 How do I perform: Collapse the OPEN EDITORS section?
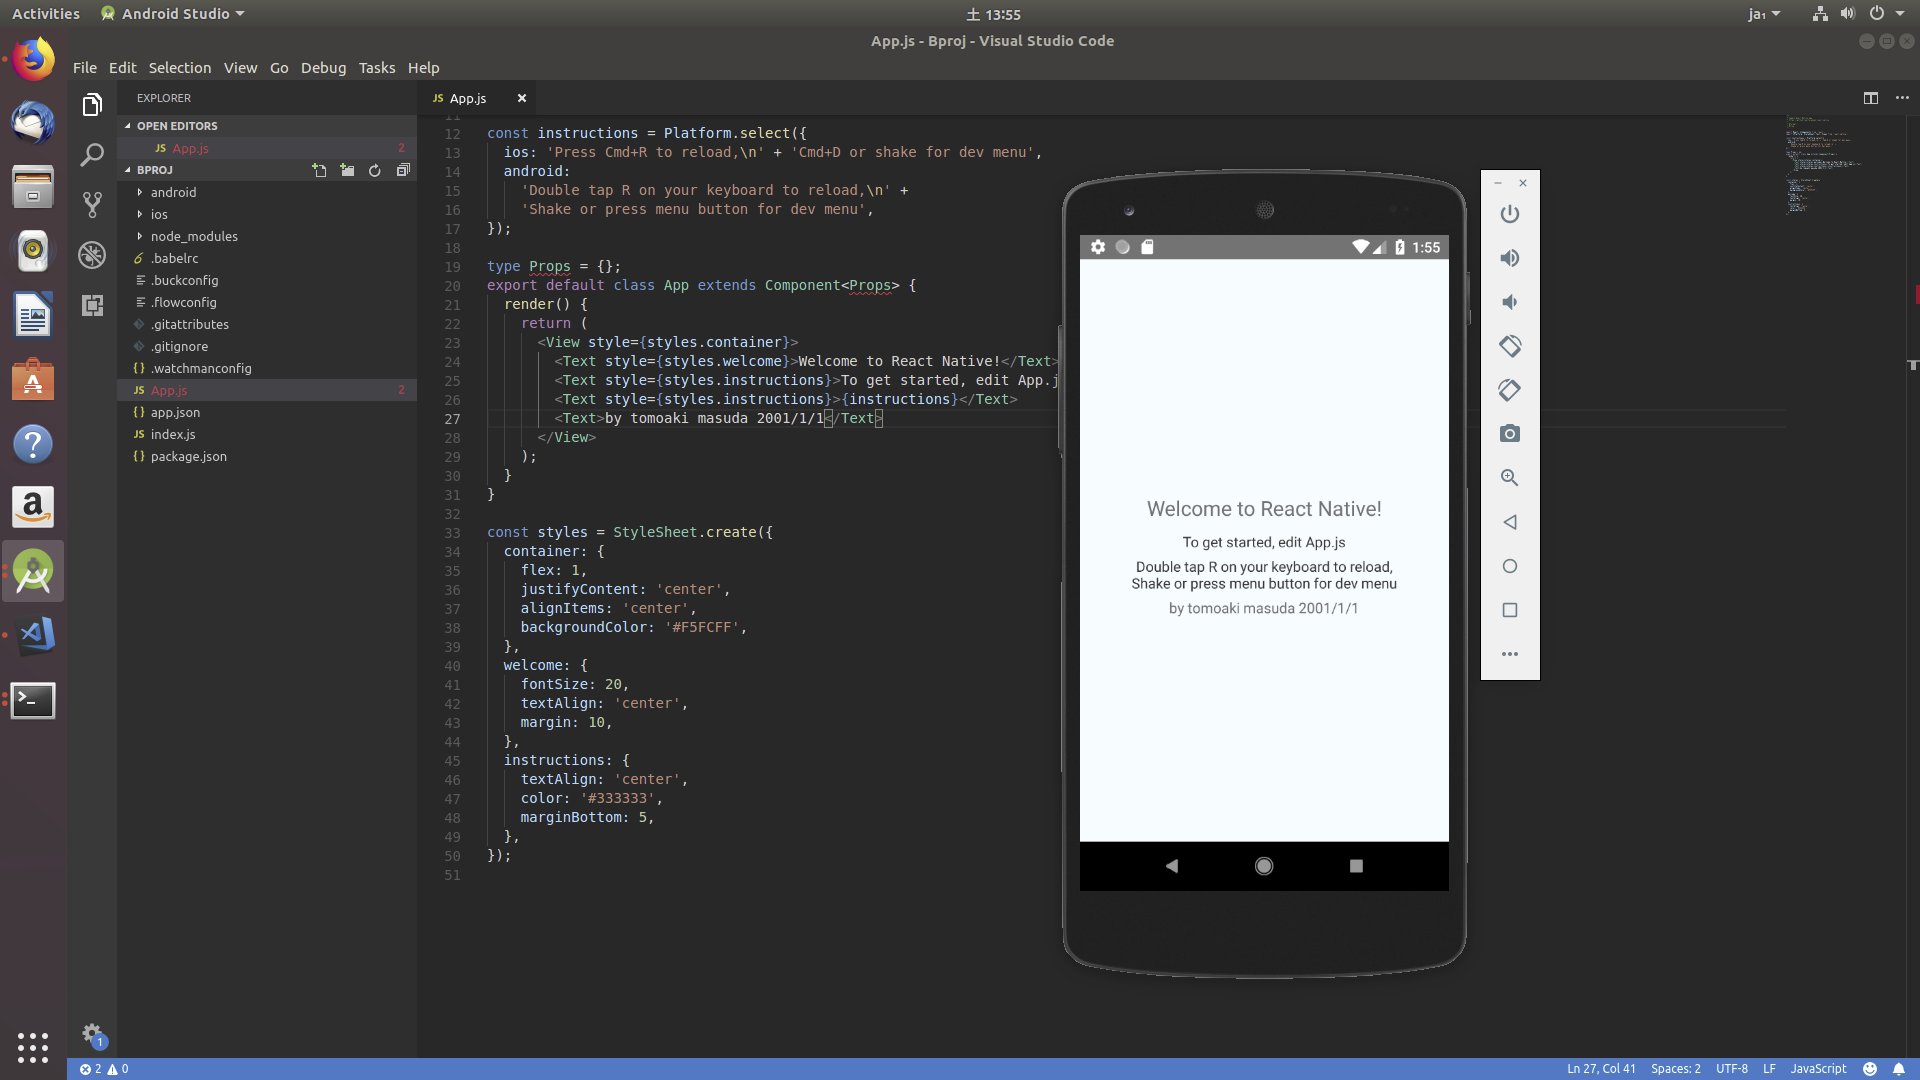coord(176,126)
